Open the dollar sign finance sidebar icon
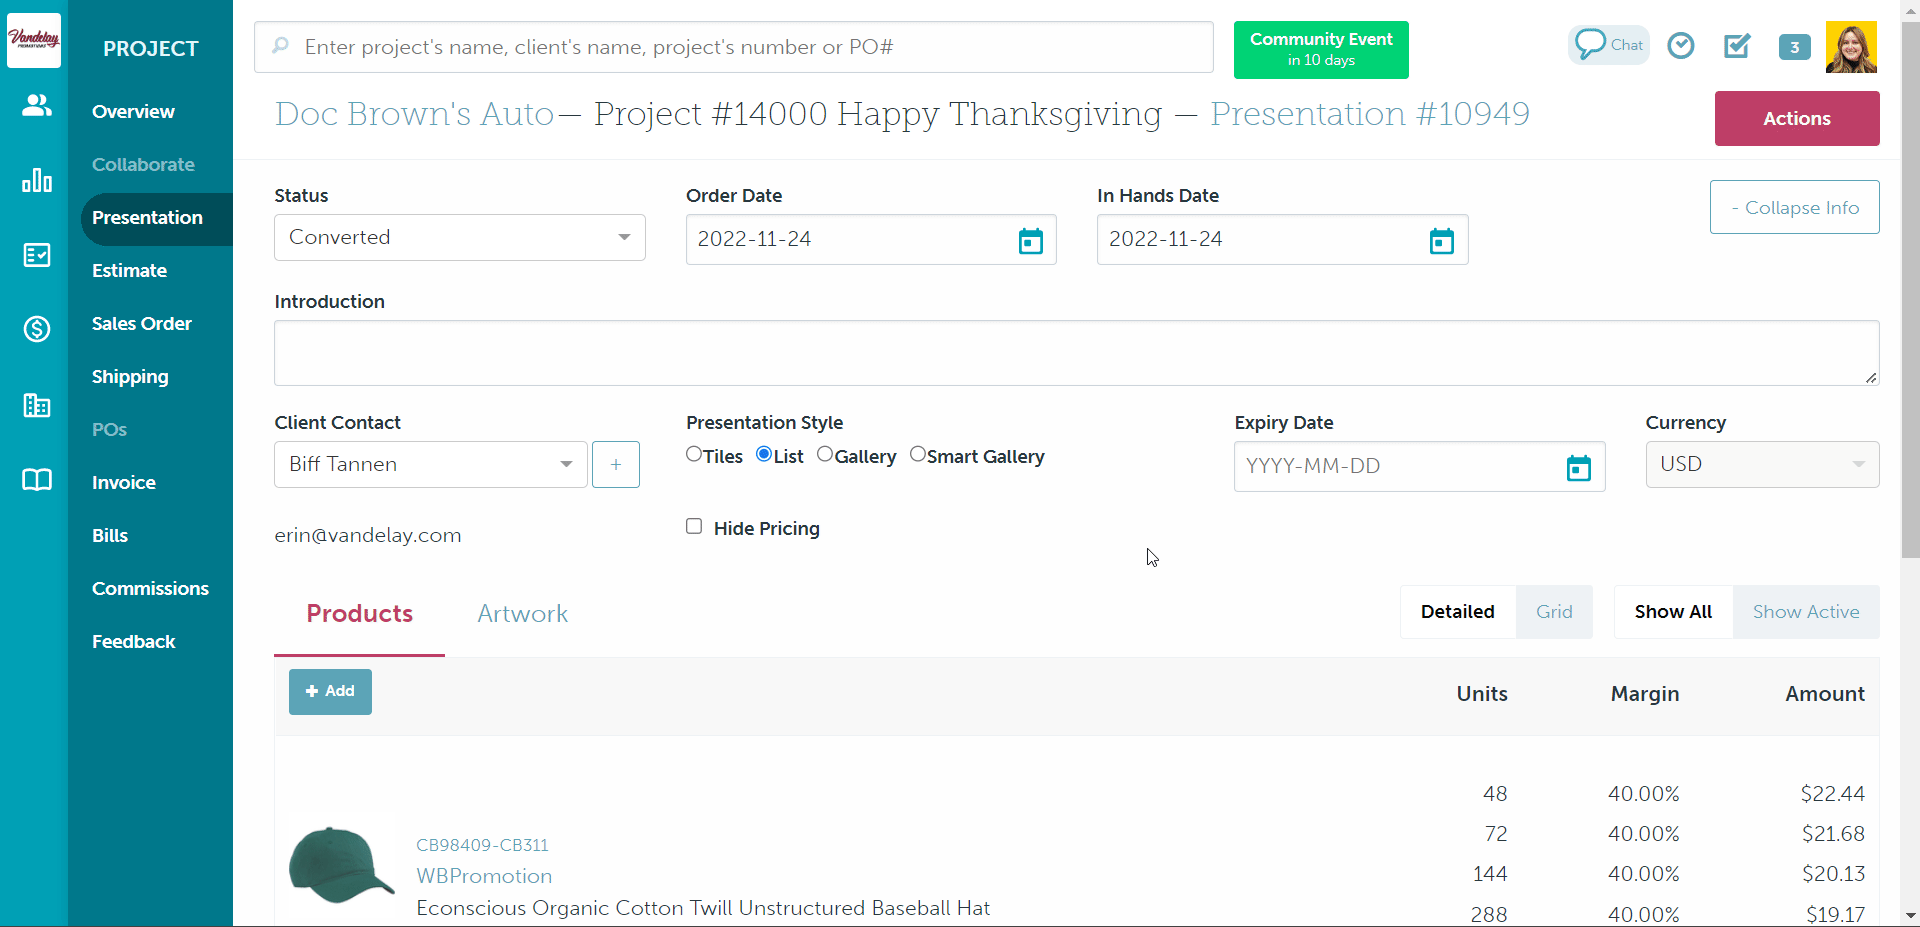 (x=37, y=328)
